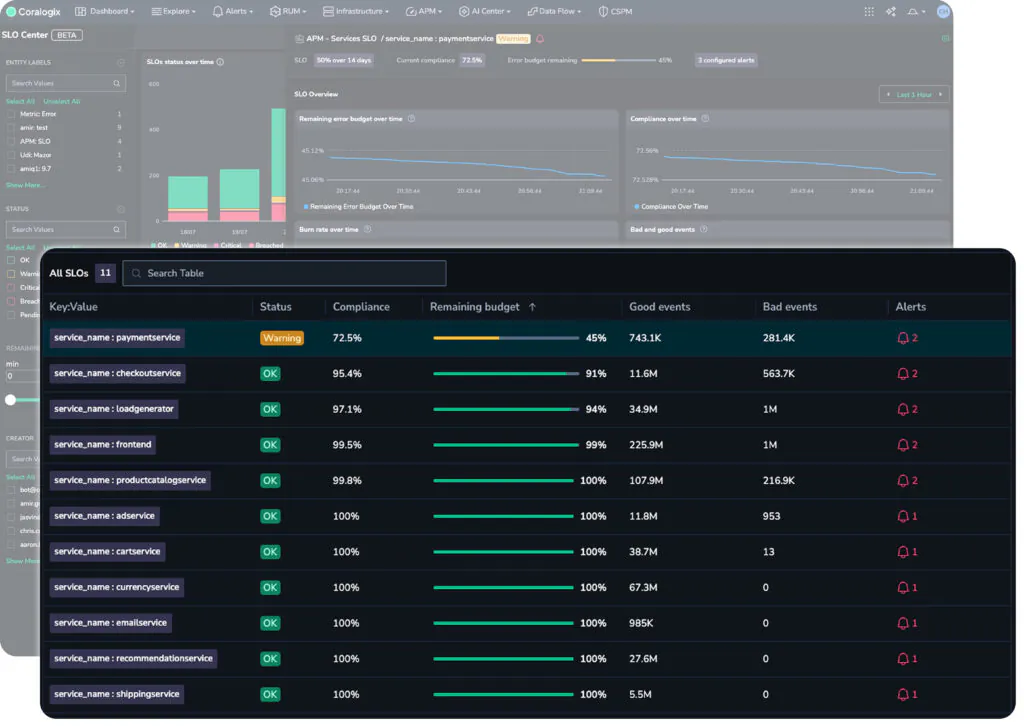
Task: Click alerts bell in adservice row
Action: (903, 517)
